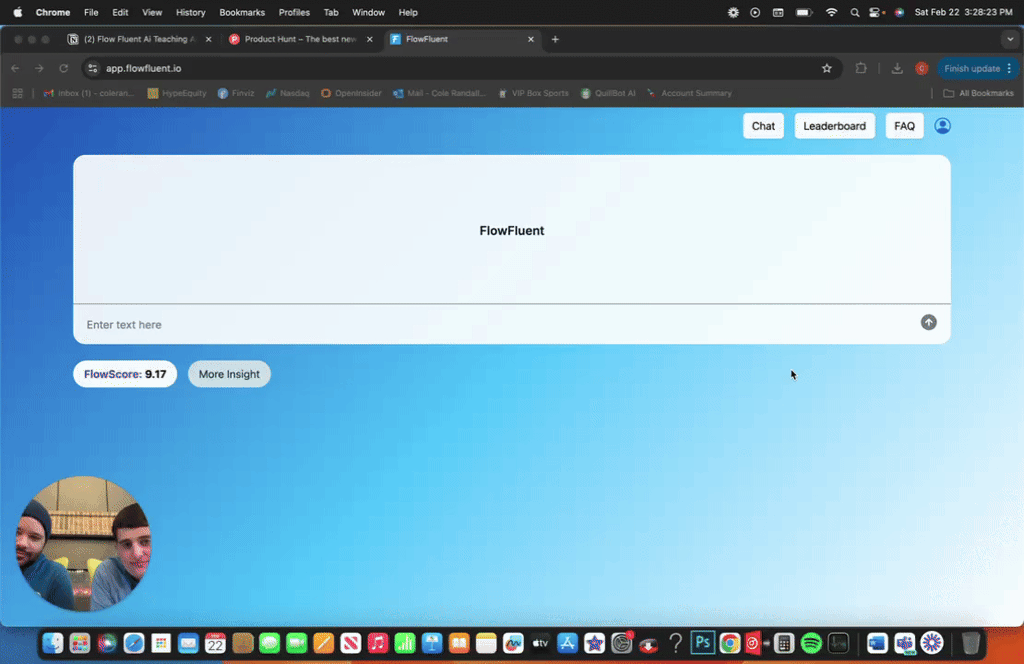
Task: Open Chrome downloads icon
Action: [x=897, y=69]
